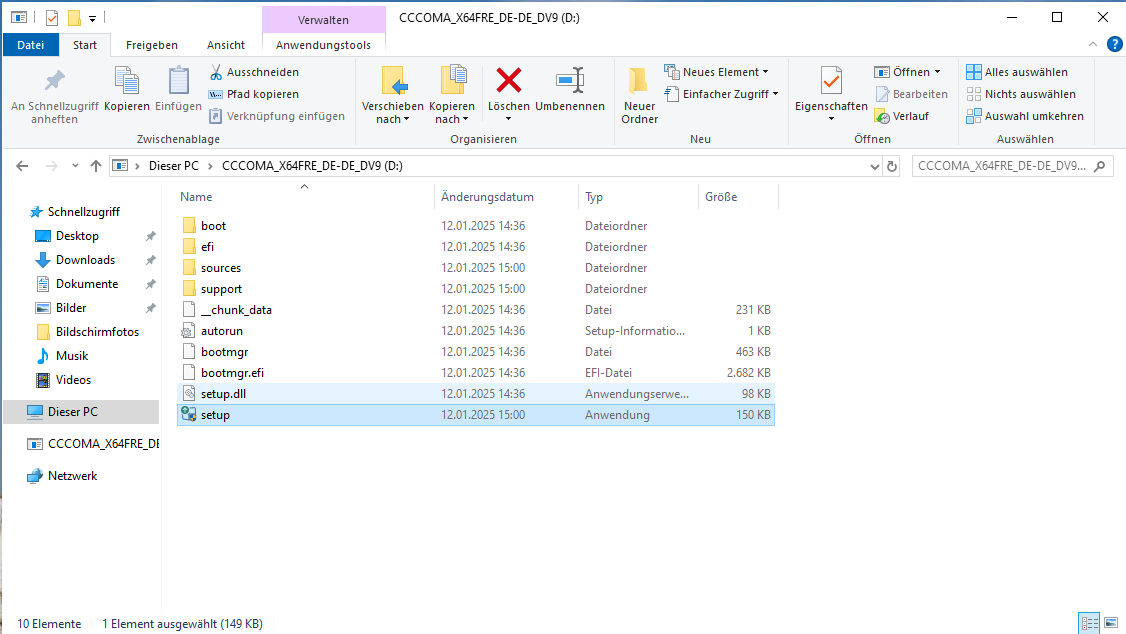Invert selection with Auswahl umkehren
This screenshot has height=634, width=1126.
[x=1025, y=116]
